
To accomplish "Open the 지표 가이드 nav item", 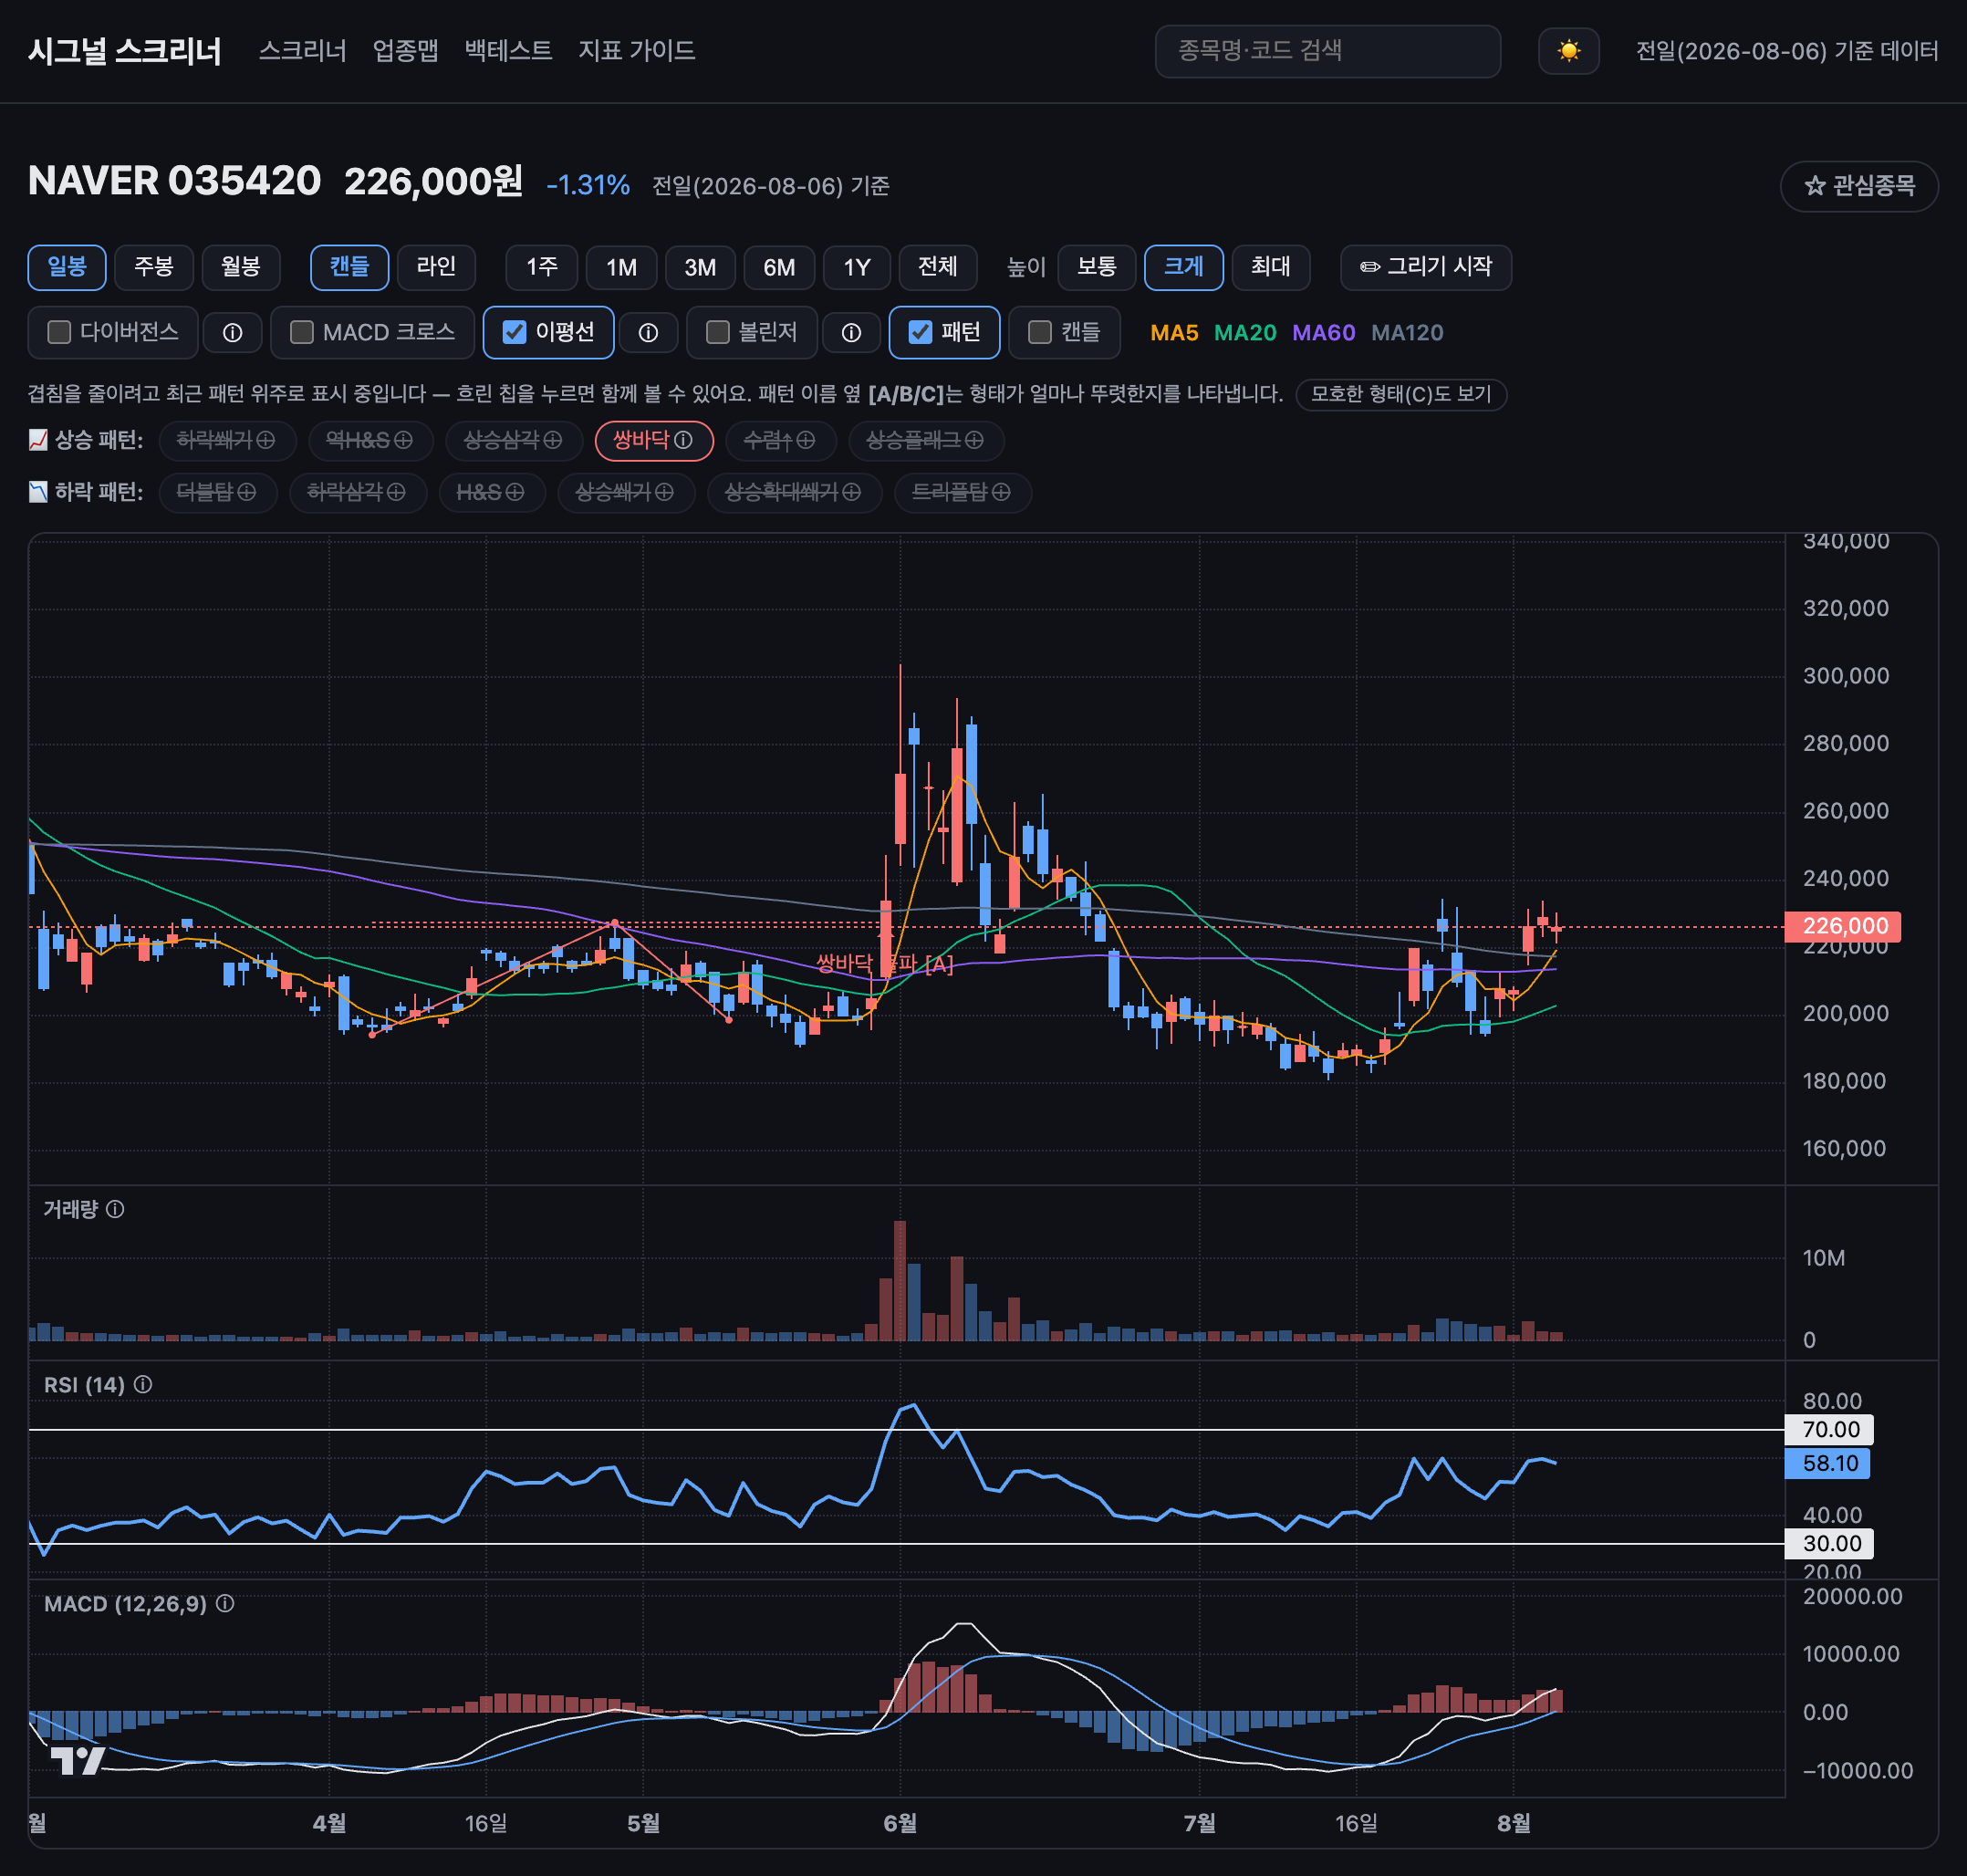I will tap(636, 51).
